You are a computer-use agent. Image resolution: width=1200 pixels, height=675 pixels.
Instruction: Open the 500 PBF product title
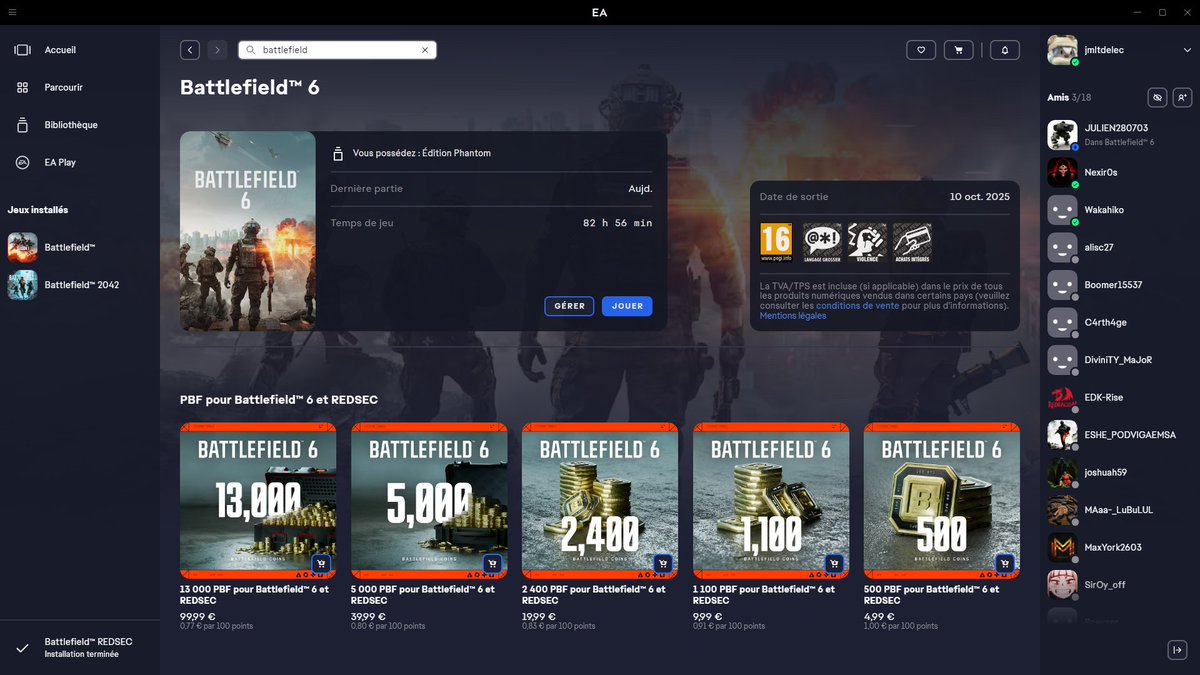click(x=932, y=595)
